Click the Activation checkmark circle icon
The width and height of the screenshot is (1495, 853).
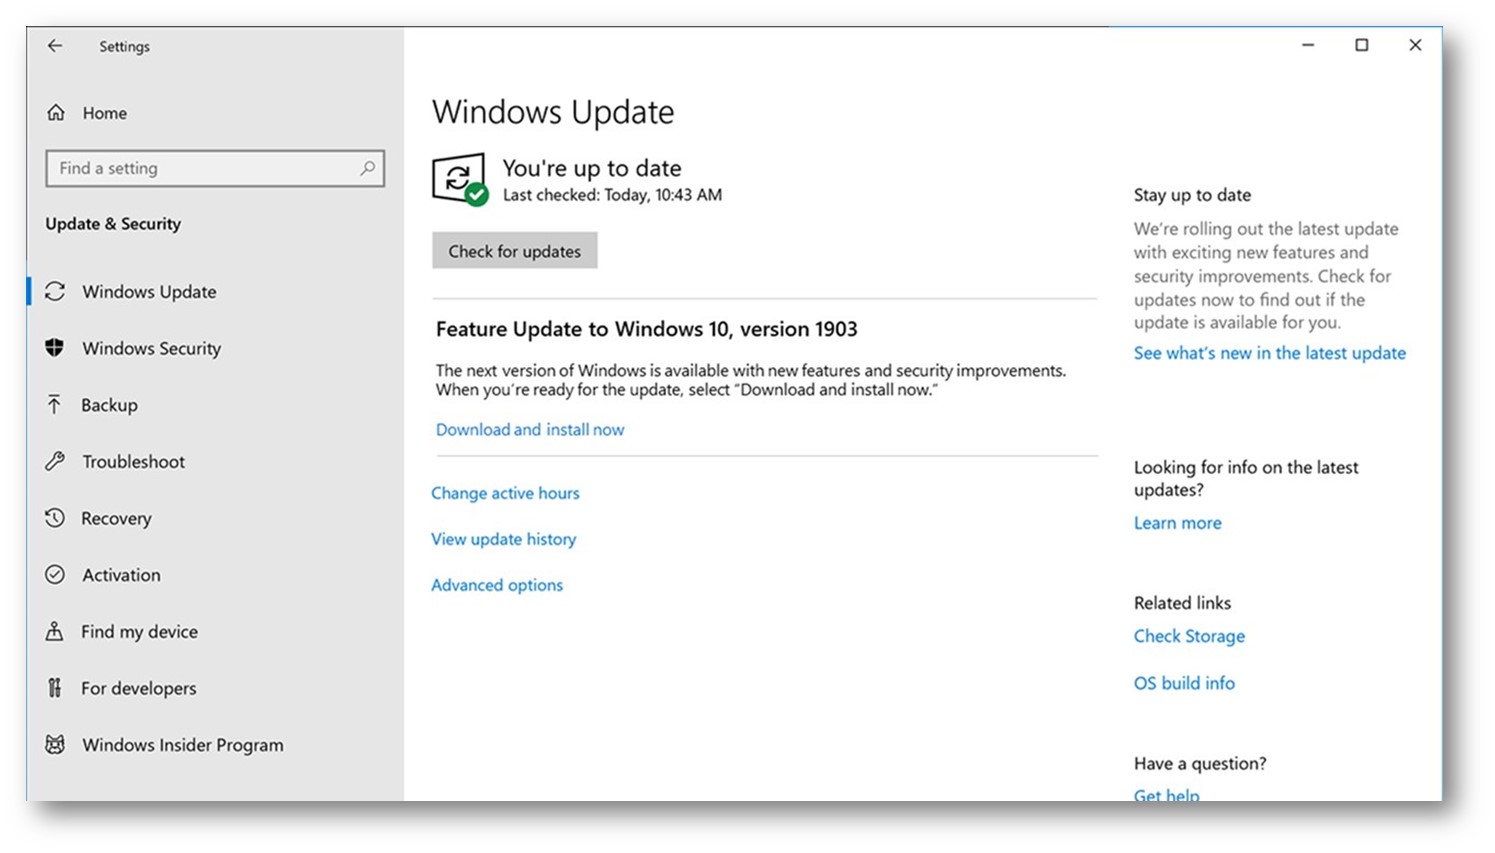click(x=55, y=575)
